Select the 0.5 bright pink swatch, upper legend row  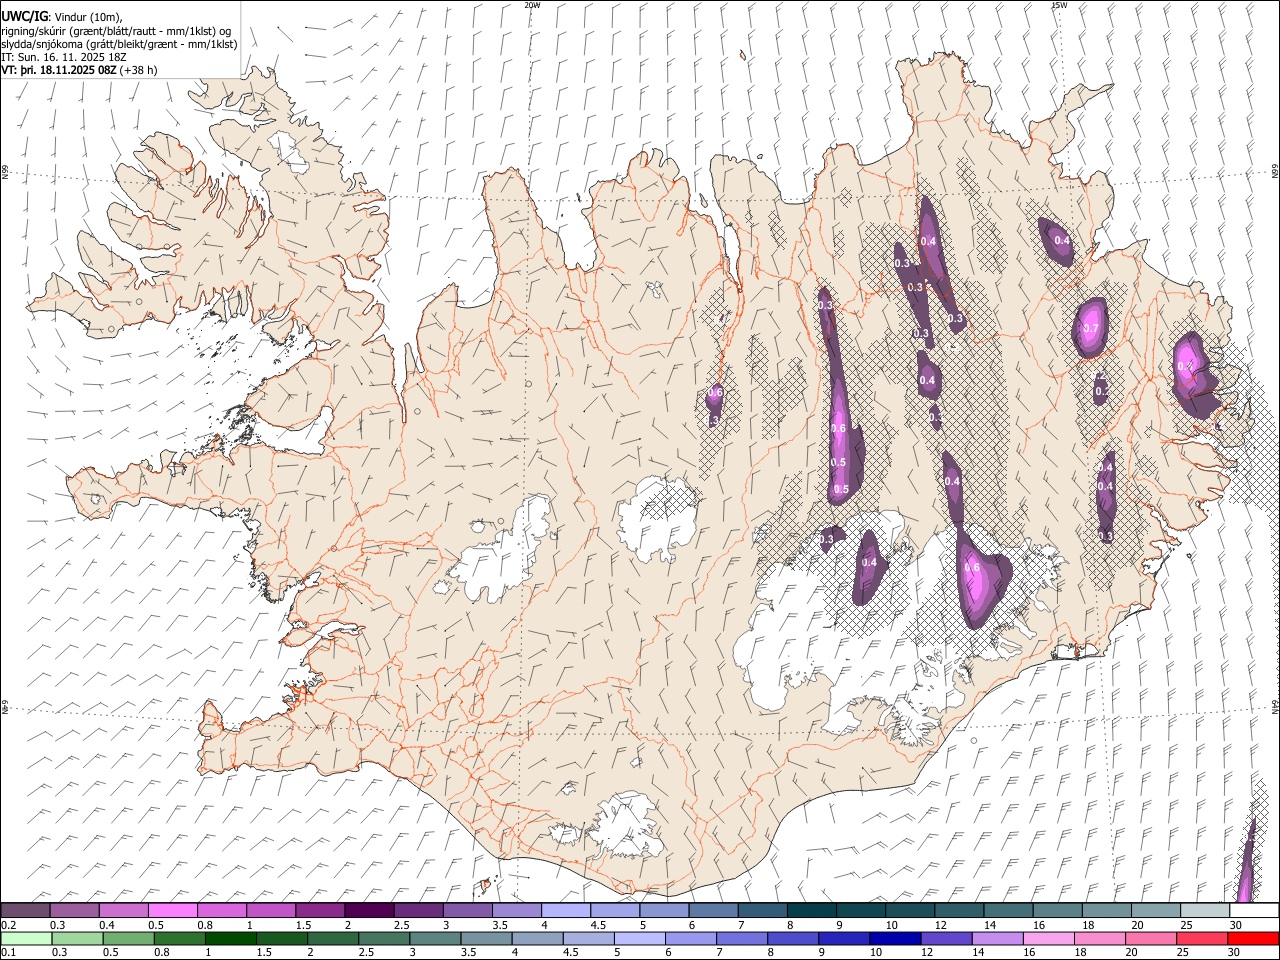[x=173, y=910]
